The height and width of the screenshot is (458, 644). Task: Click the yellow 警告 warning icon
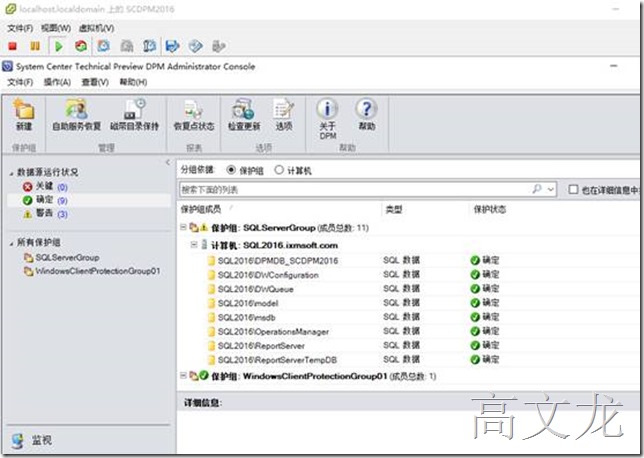tap(28, 214)
